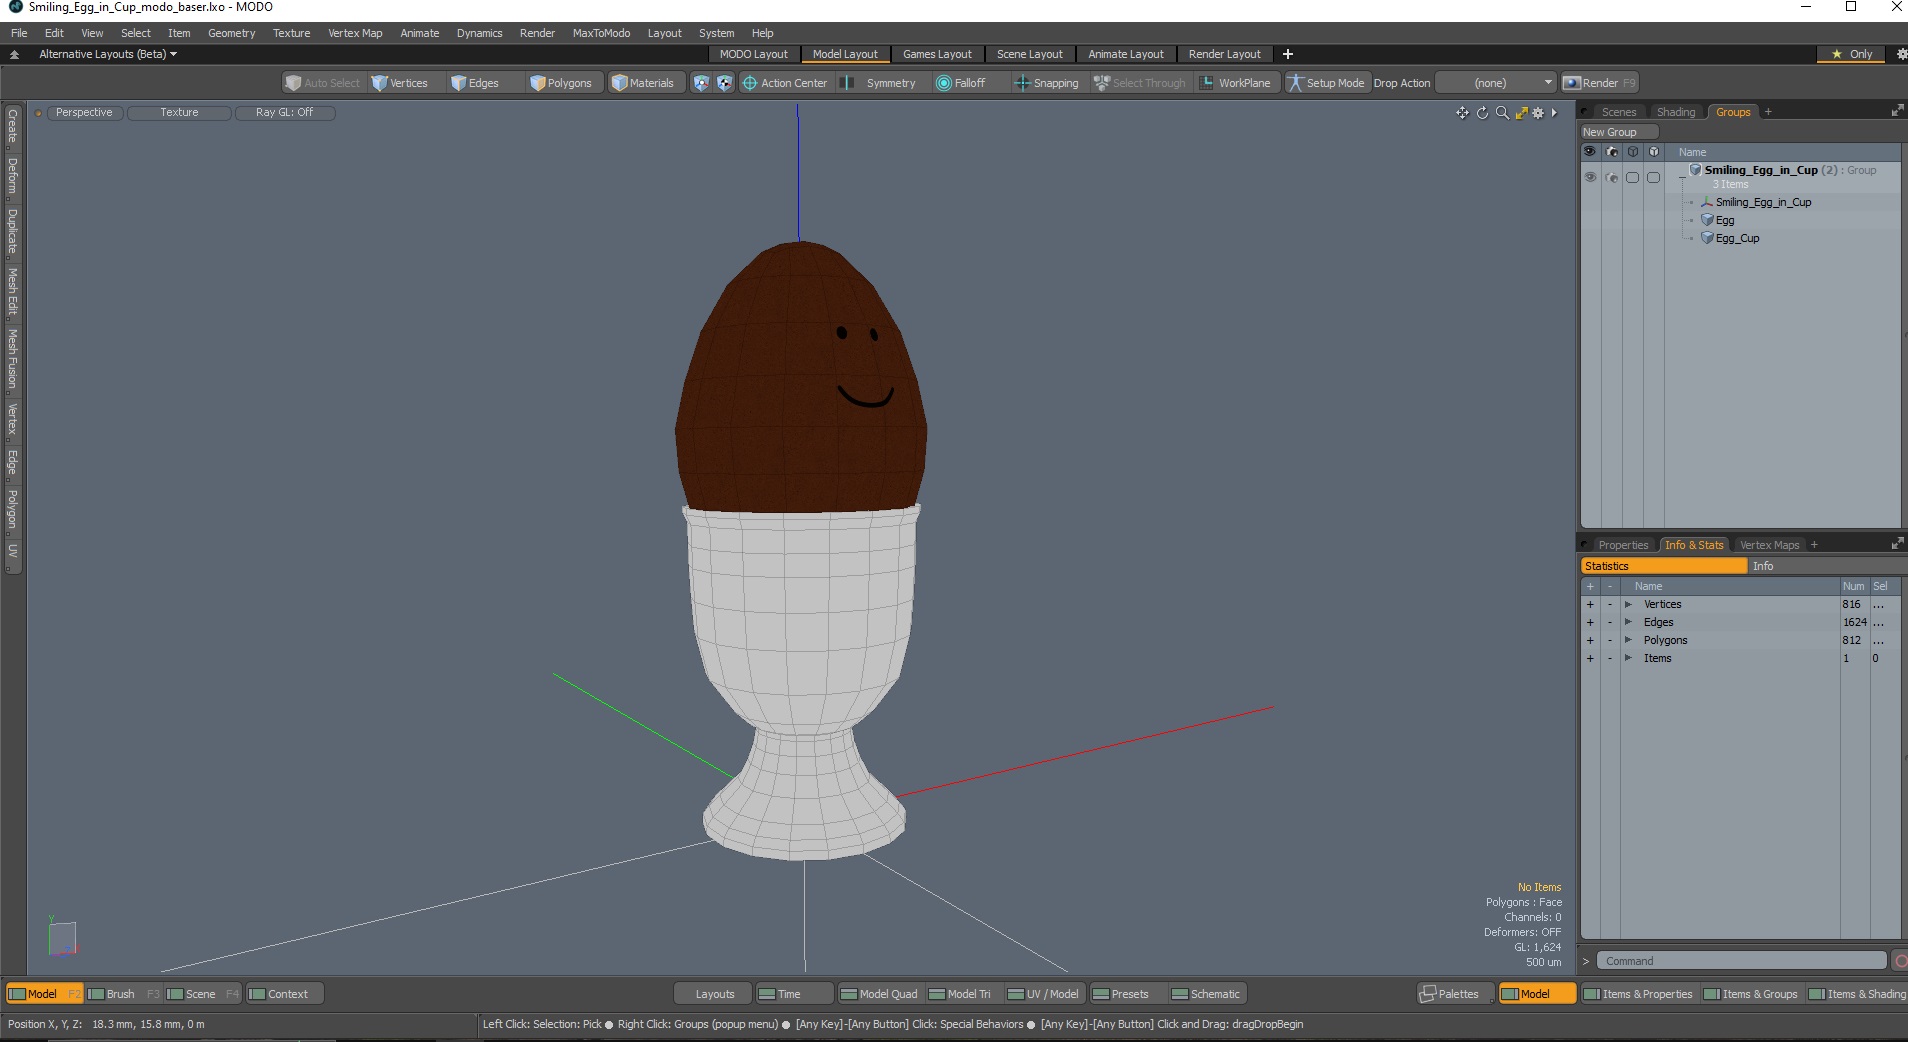Click the Pivots/Center selection mode icon
This screenshot has width=1908, height=1042.
coord(724,83)
